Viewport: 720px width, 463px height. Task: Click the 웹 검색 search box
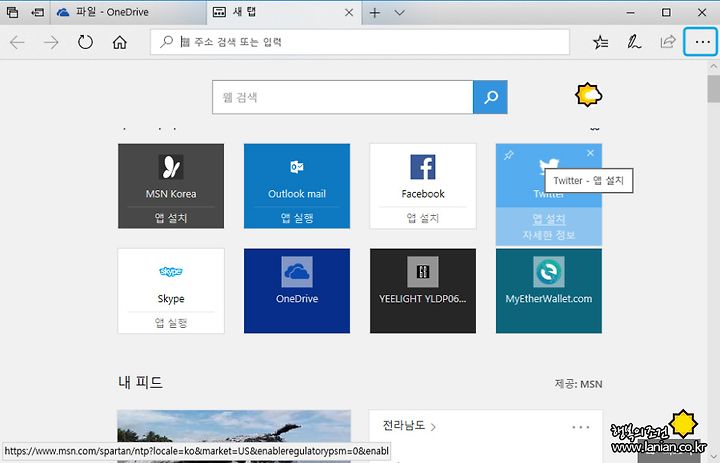343,97
